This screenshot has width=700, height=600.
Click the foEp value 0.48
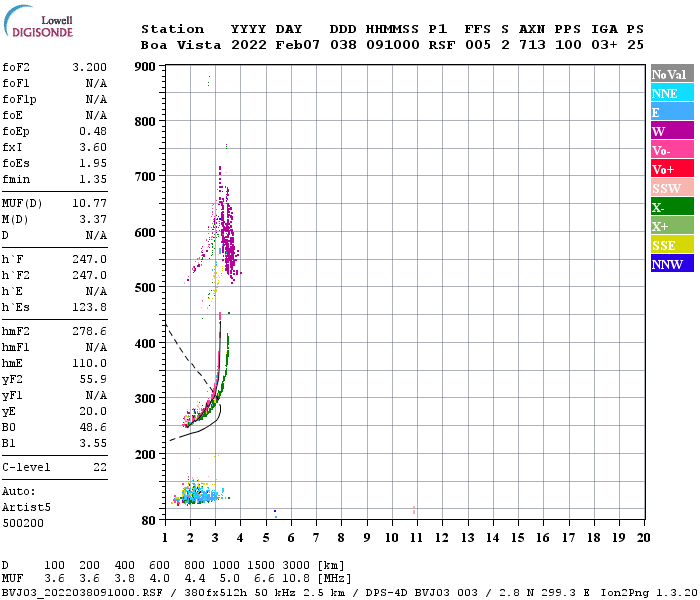[93, 131]
